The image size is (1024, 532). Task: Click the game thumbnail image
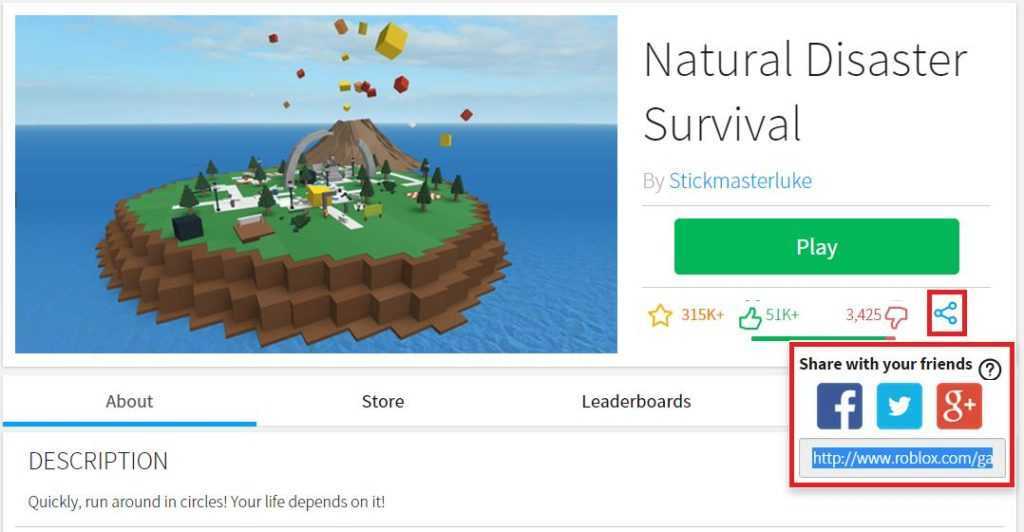pyautogui.click(x=316, y=184)
